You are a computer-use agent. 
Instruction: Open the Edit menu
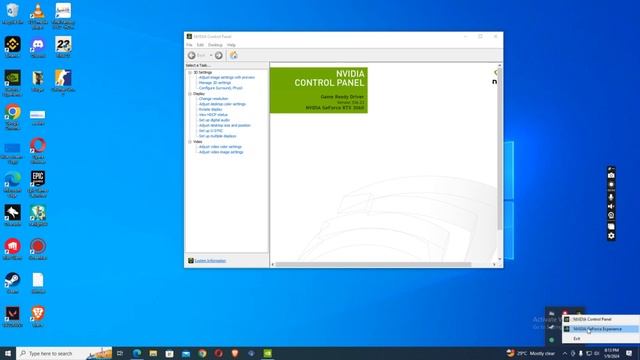pyautogui.click(x=200, y=45)
